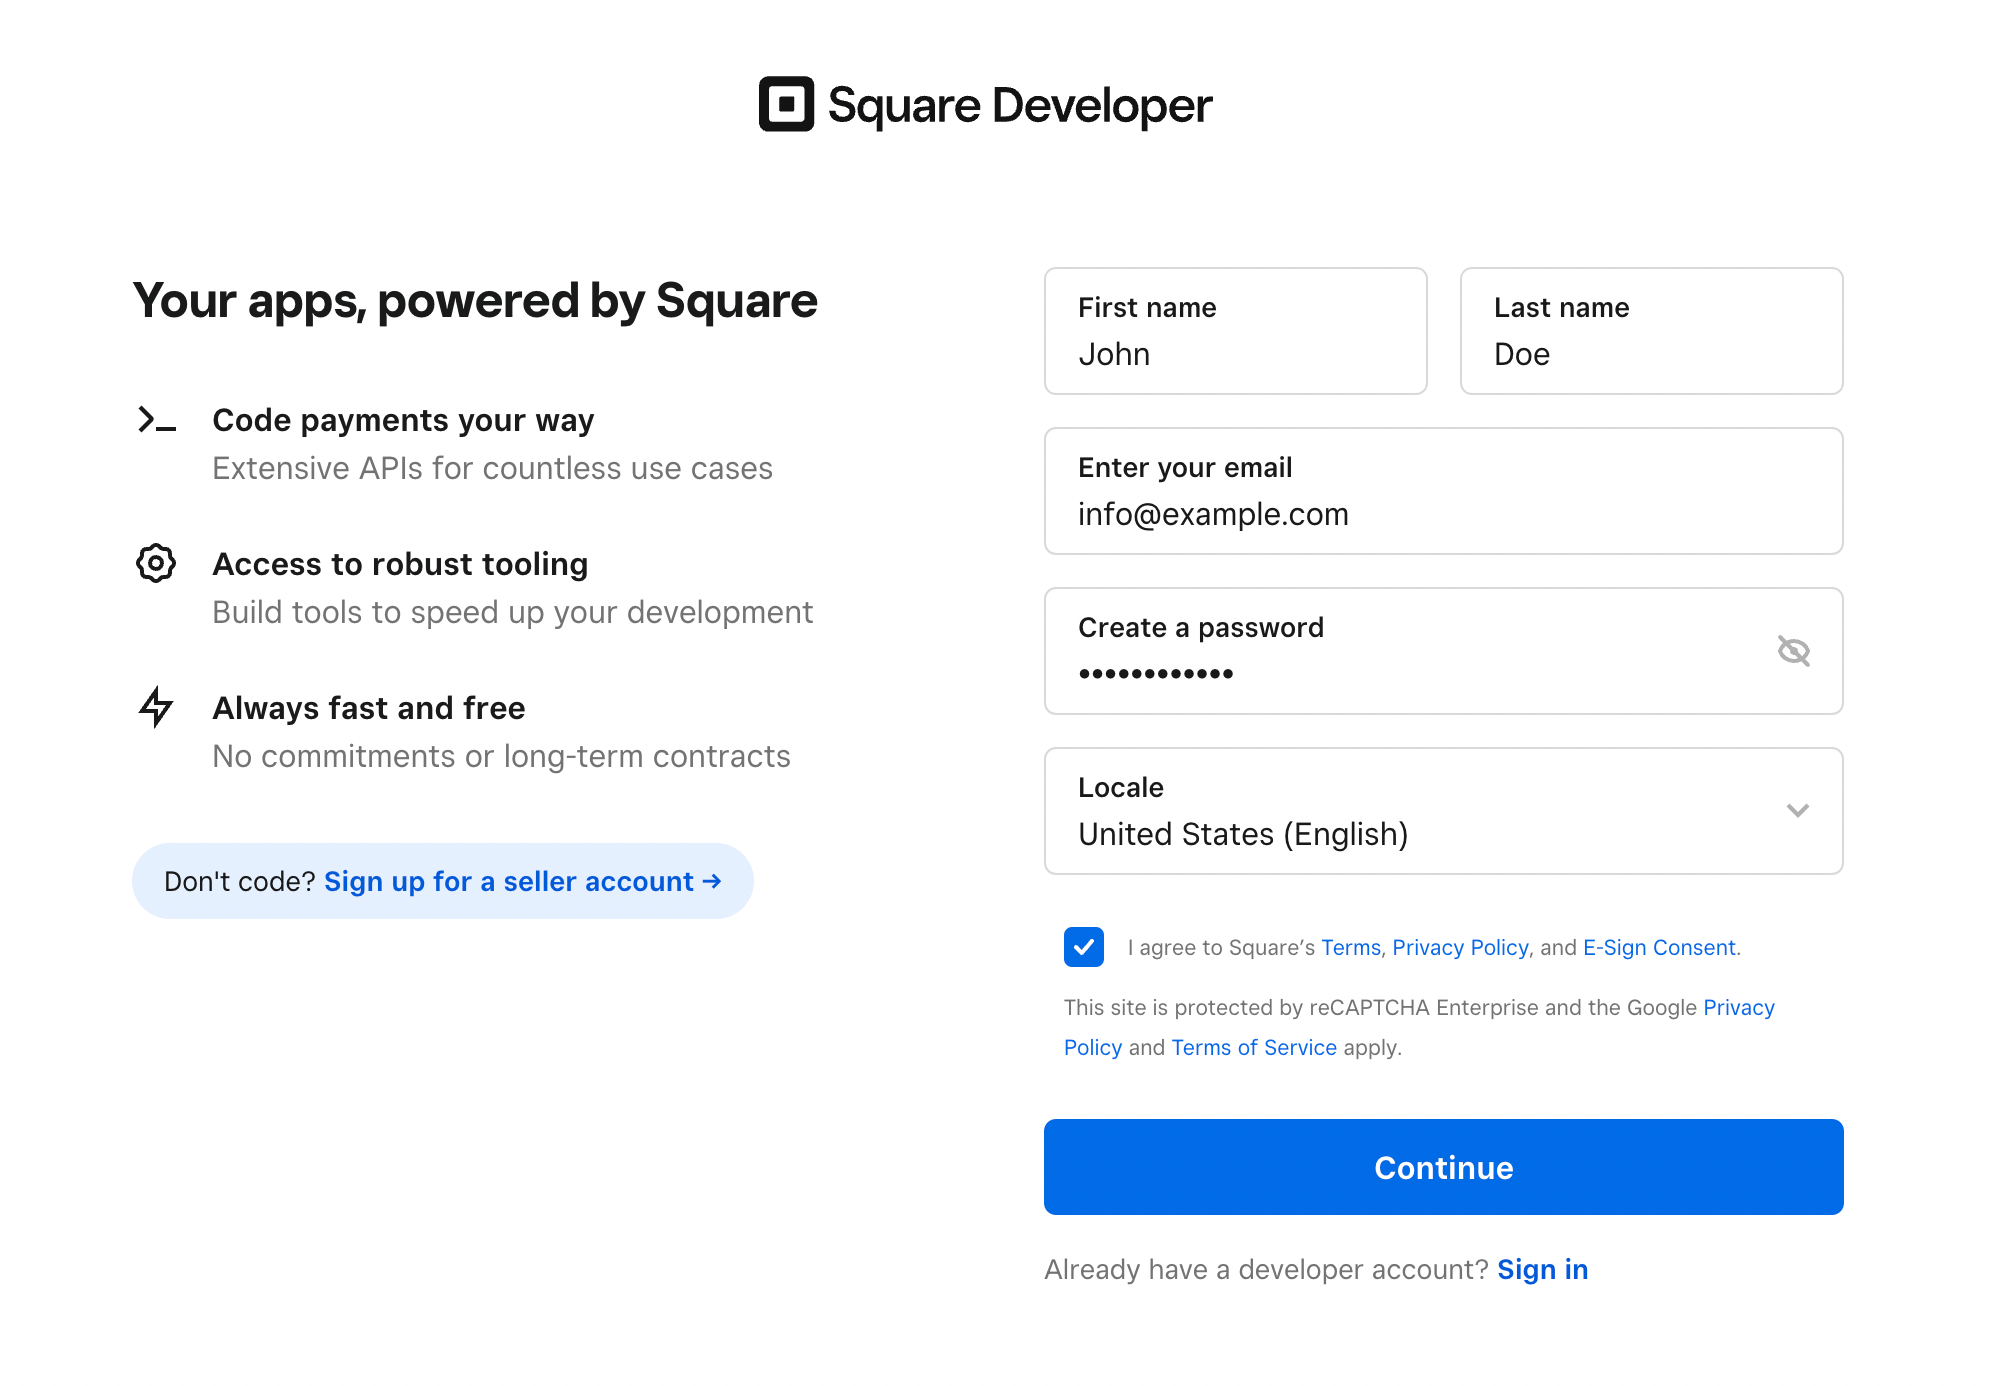Click the code/terminal payments icon
The width and height of the screenshot is (1994, 1386).
pos(158,421)
